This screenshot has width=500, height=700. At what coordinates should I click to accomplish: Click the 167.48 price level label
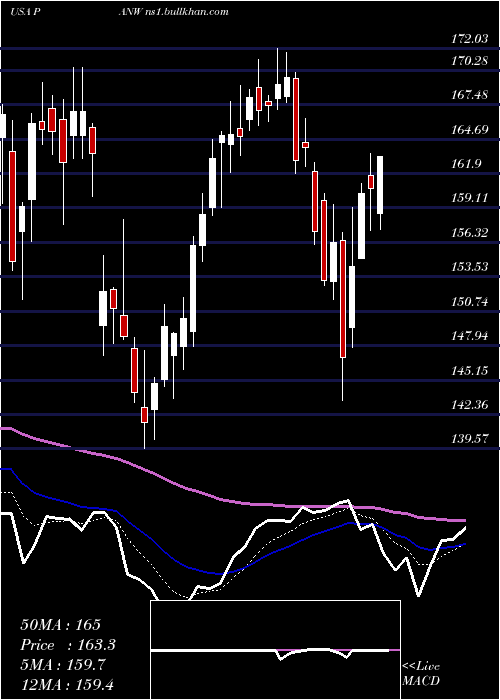pos(470,95)
